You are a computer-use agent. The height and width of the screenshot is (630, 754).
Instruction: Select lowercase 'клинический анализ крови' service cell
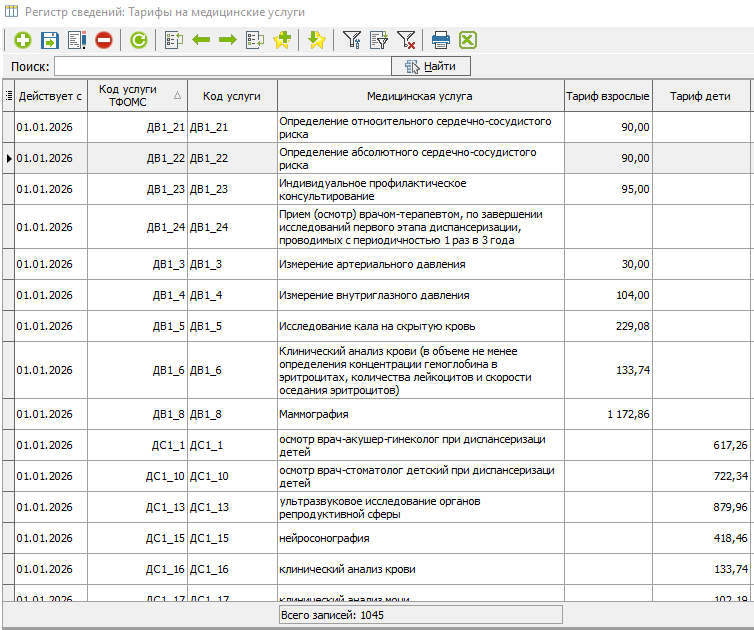click(x=420, y=569)
